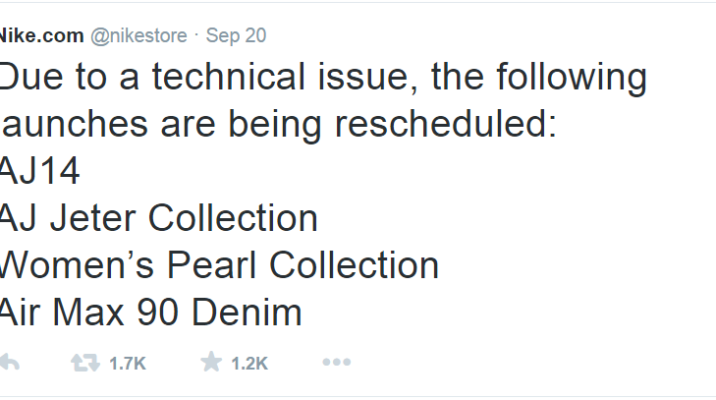Click the "Women's Pearl Collection" line

(x=218, y=265)
